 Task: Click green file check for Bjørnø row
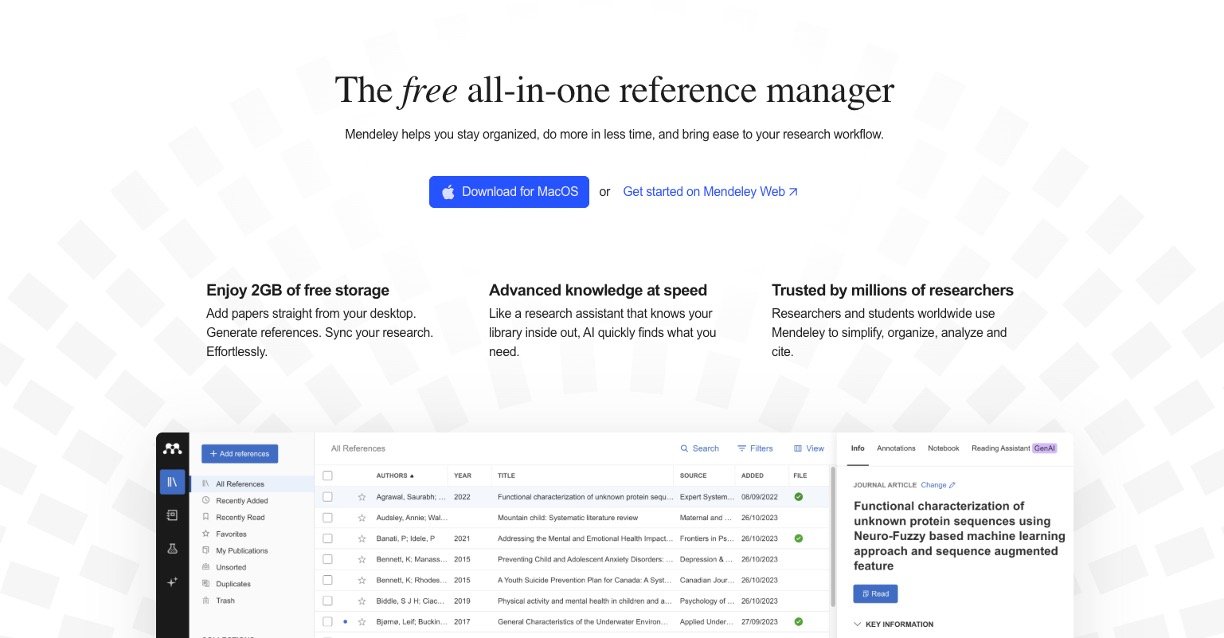pos(799,621)
